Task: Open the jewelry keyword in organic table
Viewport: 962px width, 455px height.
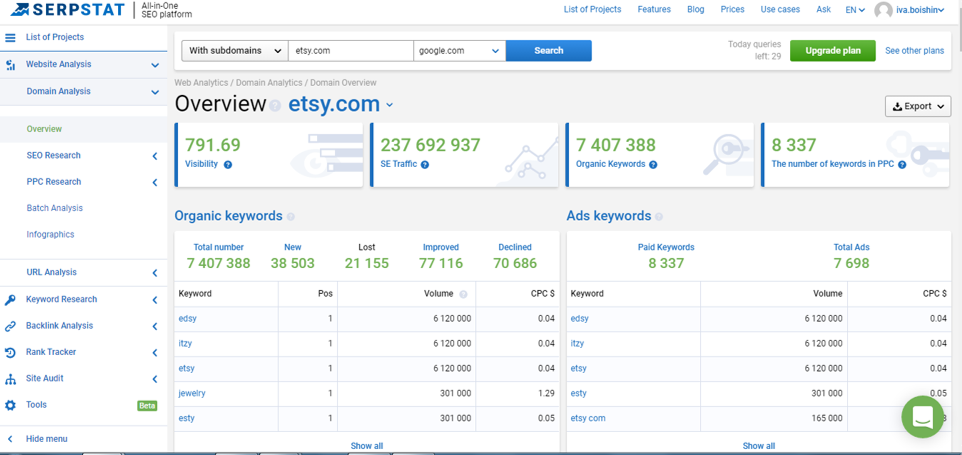Action: coord(192,394)
